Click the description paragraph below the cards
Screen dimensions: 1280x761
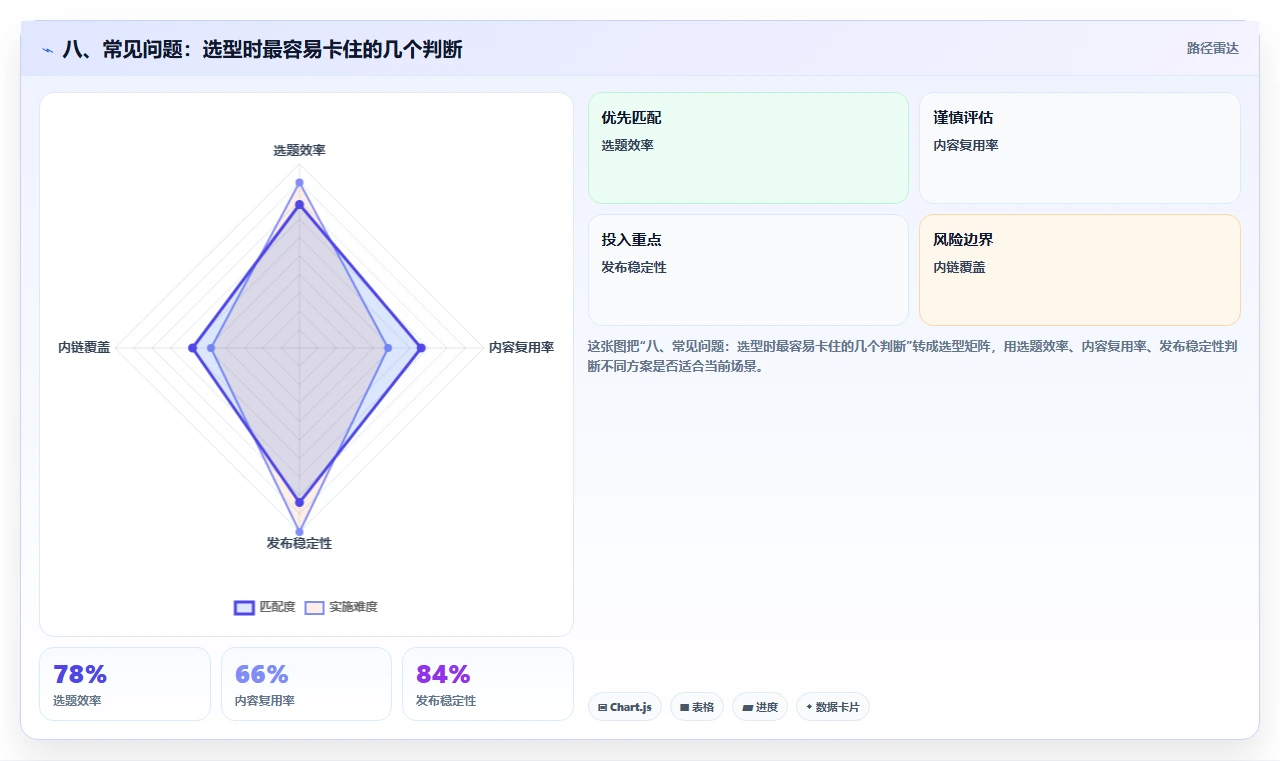914,356
